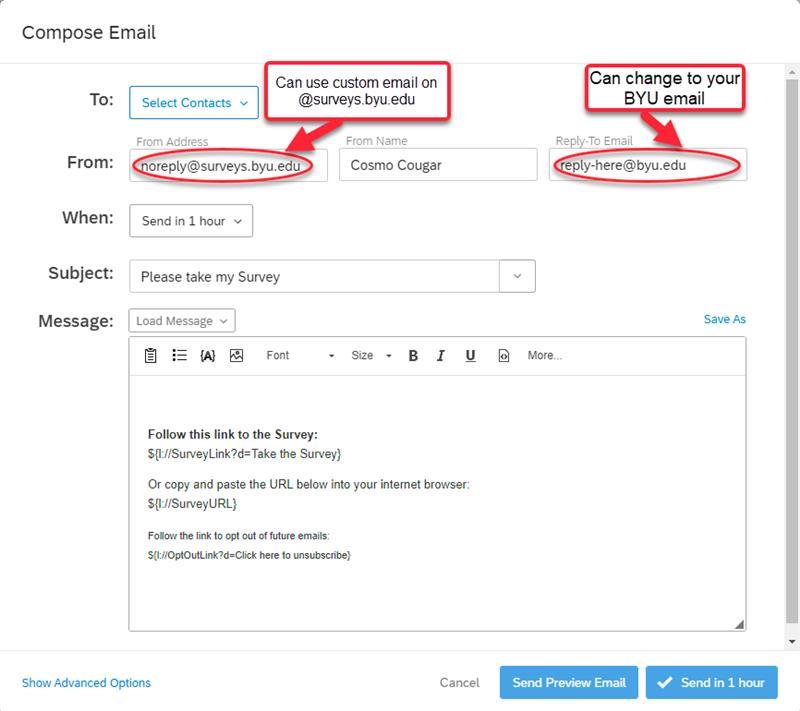Open the Send in 1 hour timing dropdown
The height and width of the screenshot is (711, 800).
pos(191,221)
